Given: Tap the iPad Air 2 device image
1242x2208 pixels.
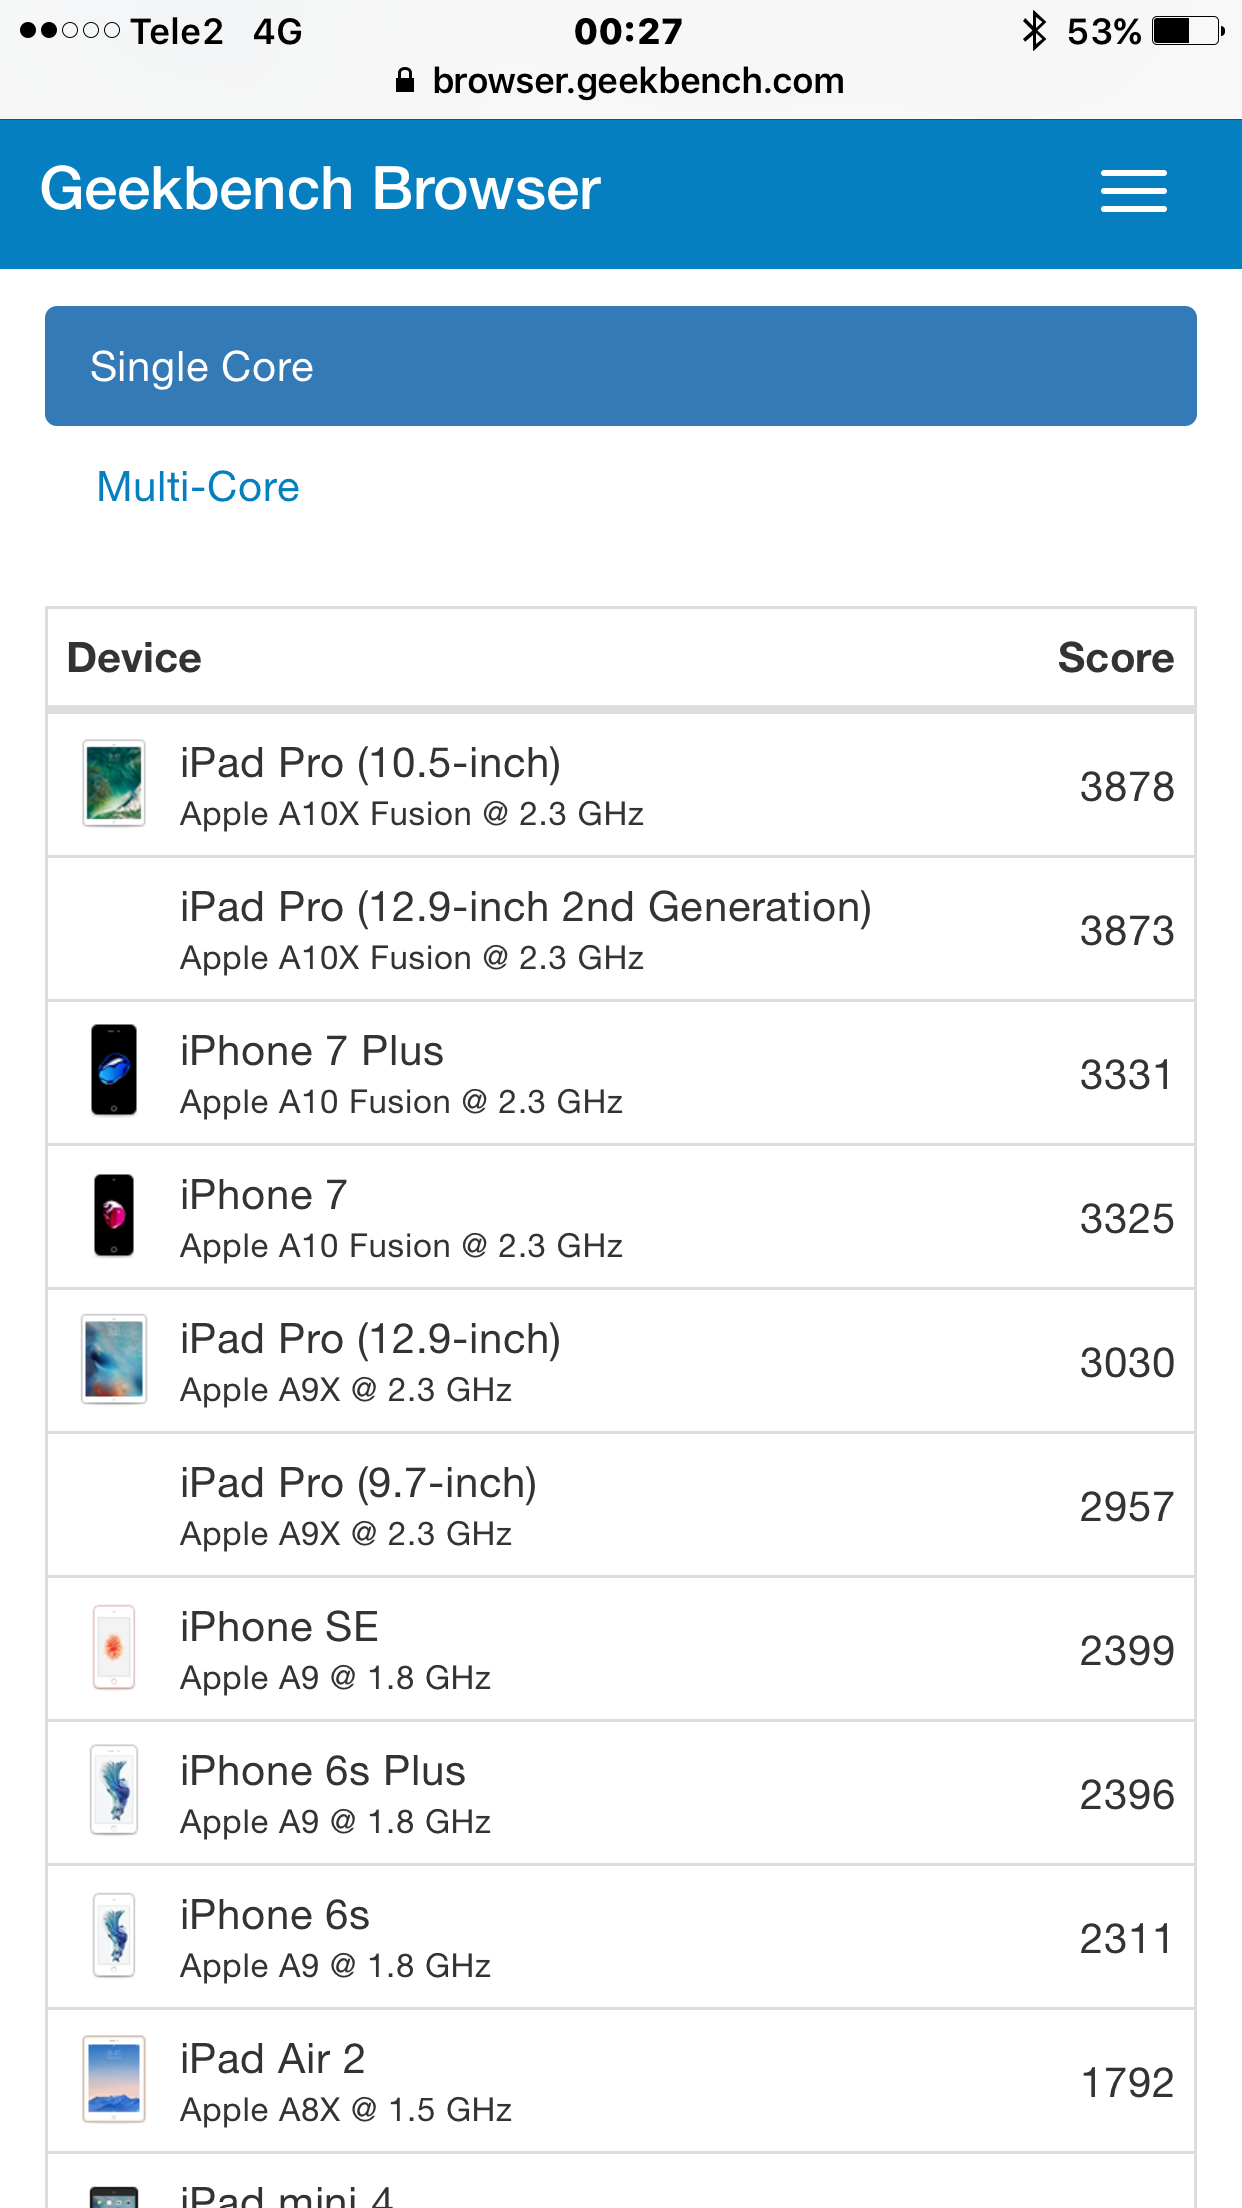Looking at the screenshot, I should coord(114,2079).
